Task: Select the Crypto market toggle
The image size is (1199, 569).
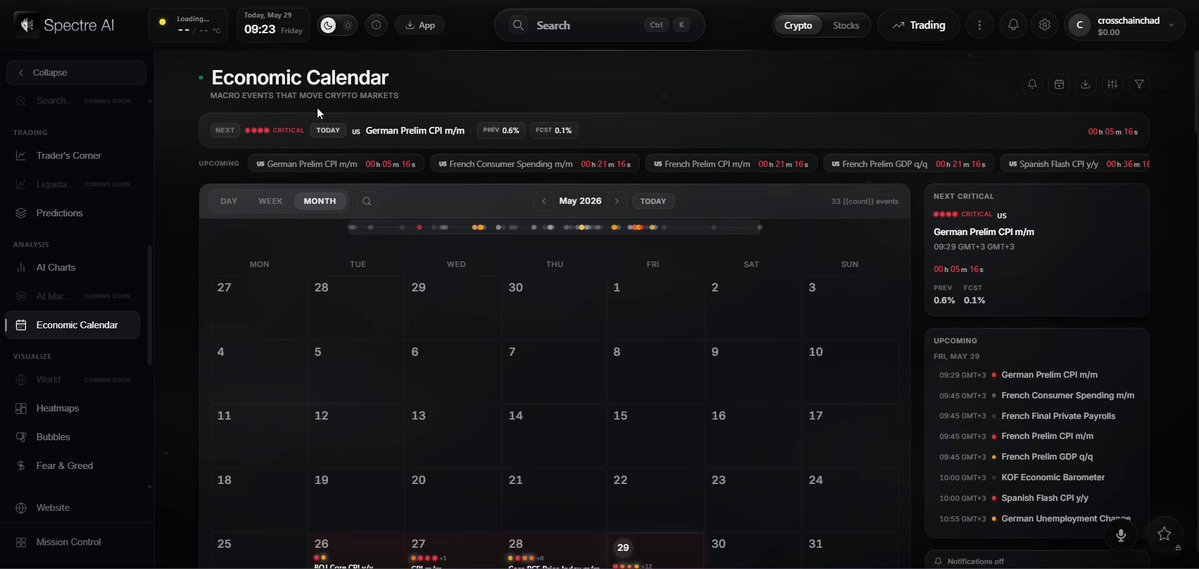Action: [798, 25]
